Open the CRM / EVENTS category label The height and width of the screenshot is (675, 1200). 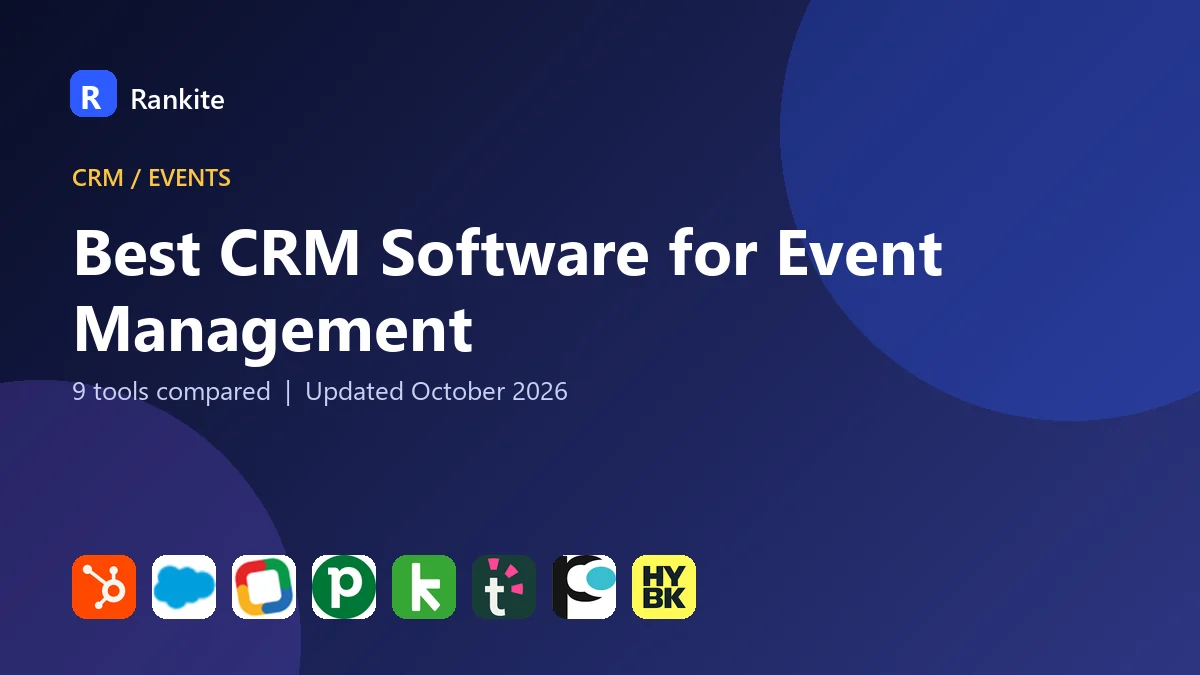tap(151, 178)
